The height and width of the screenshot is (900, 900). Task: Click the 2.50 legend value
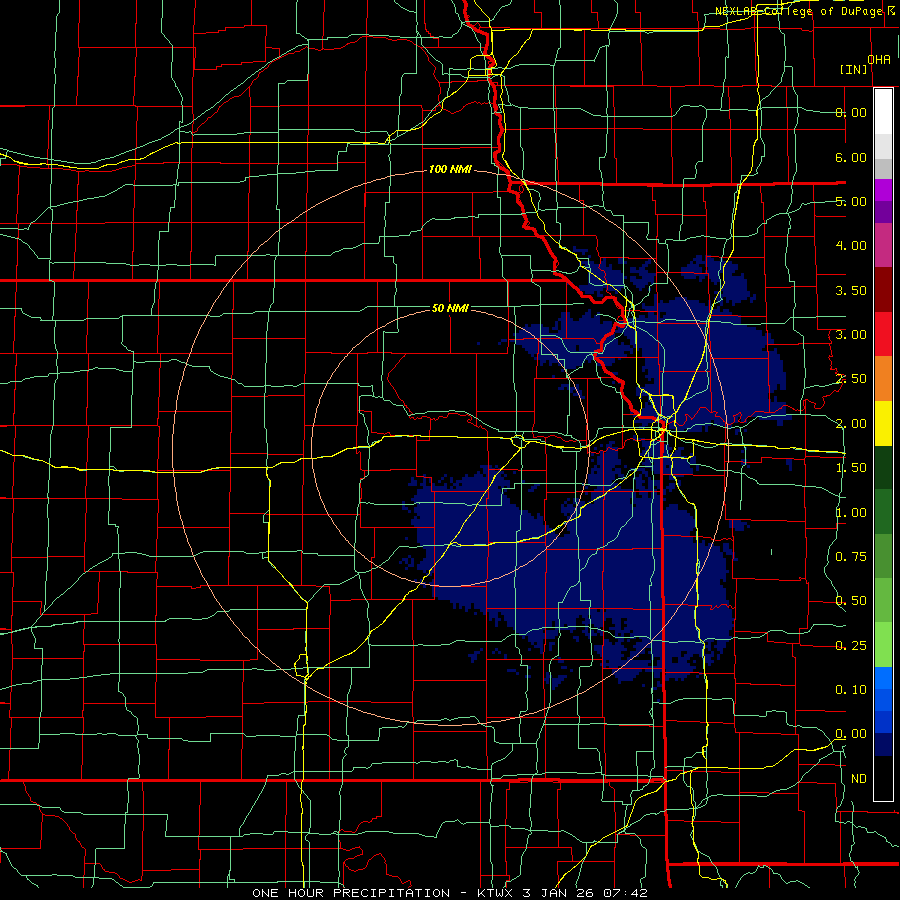coord(851,379)
